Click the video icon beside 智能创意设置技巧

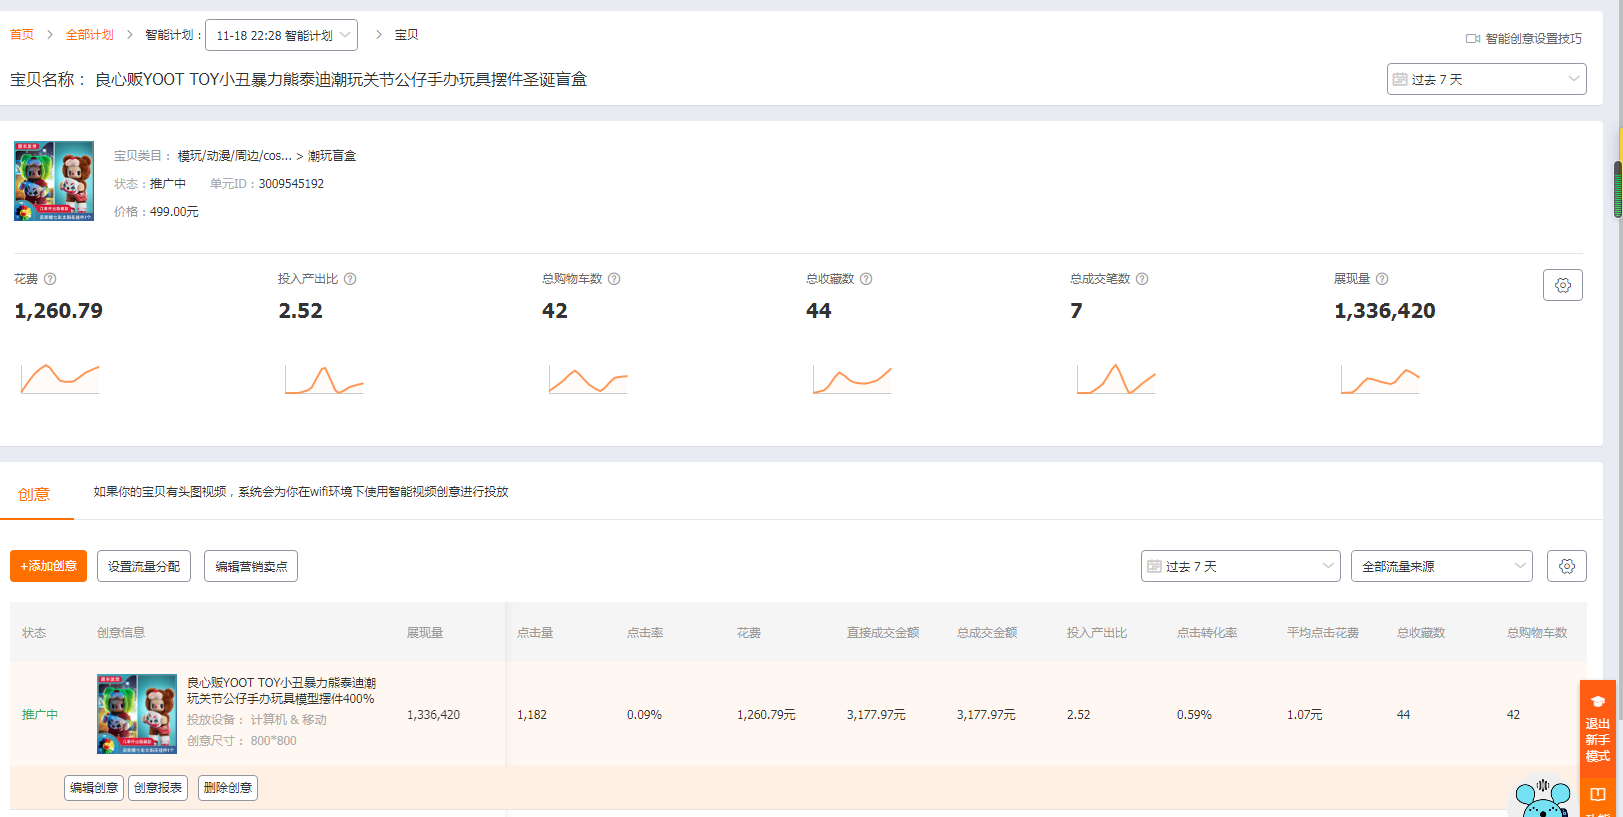point(1472,39)
